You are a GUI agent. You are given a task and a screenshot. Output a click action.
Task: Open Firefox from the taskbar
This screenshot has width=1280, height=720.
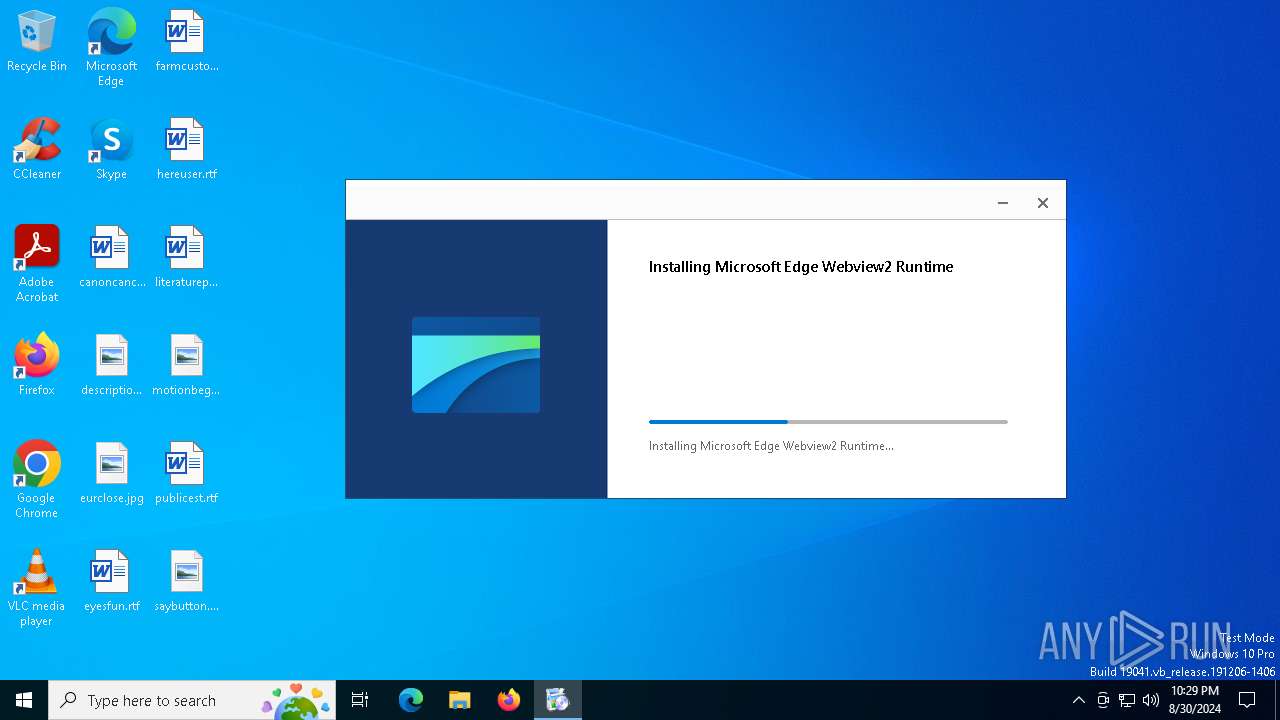click(509, 700)
